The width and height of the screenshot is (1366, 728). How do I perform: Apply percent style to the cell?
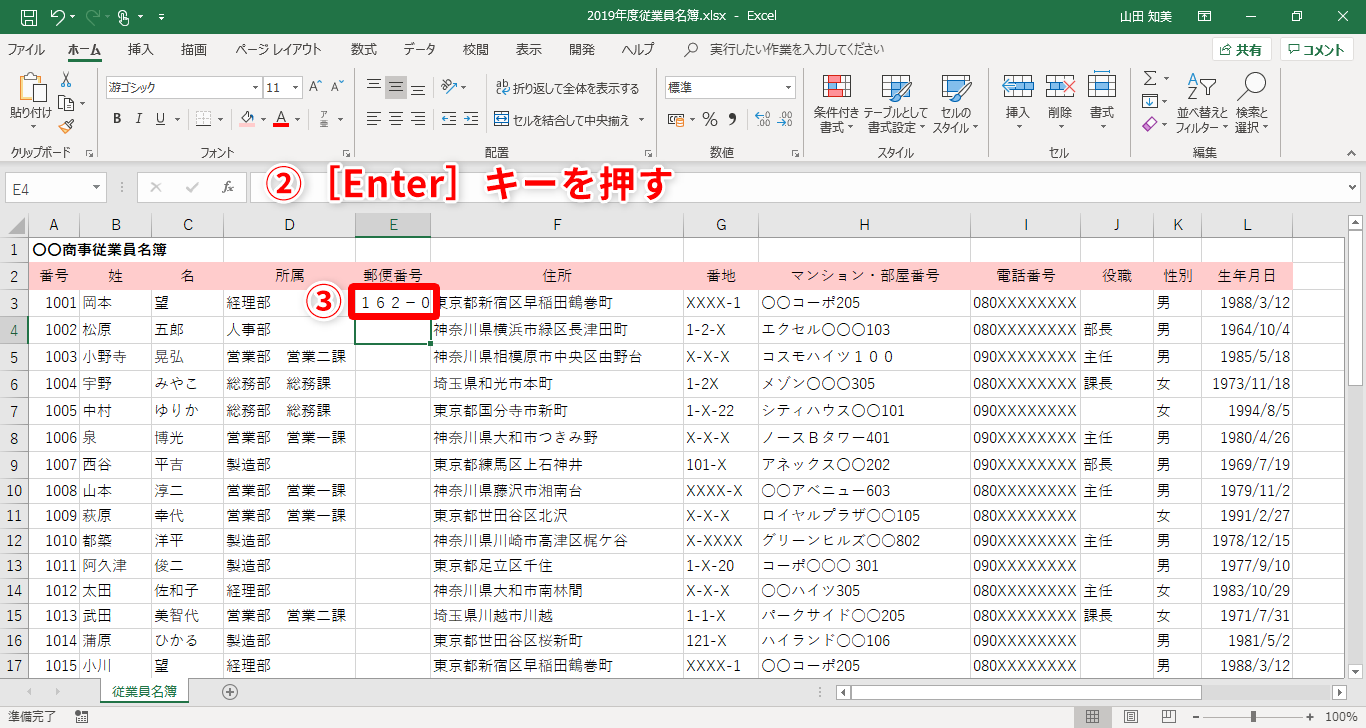(x=710, y=119)
